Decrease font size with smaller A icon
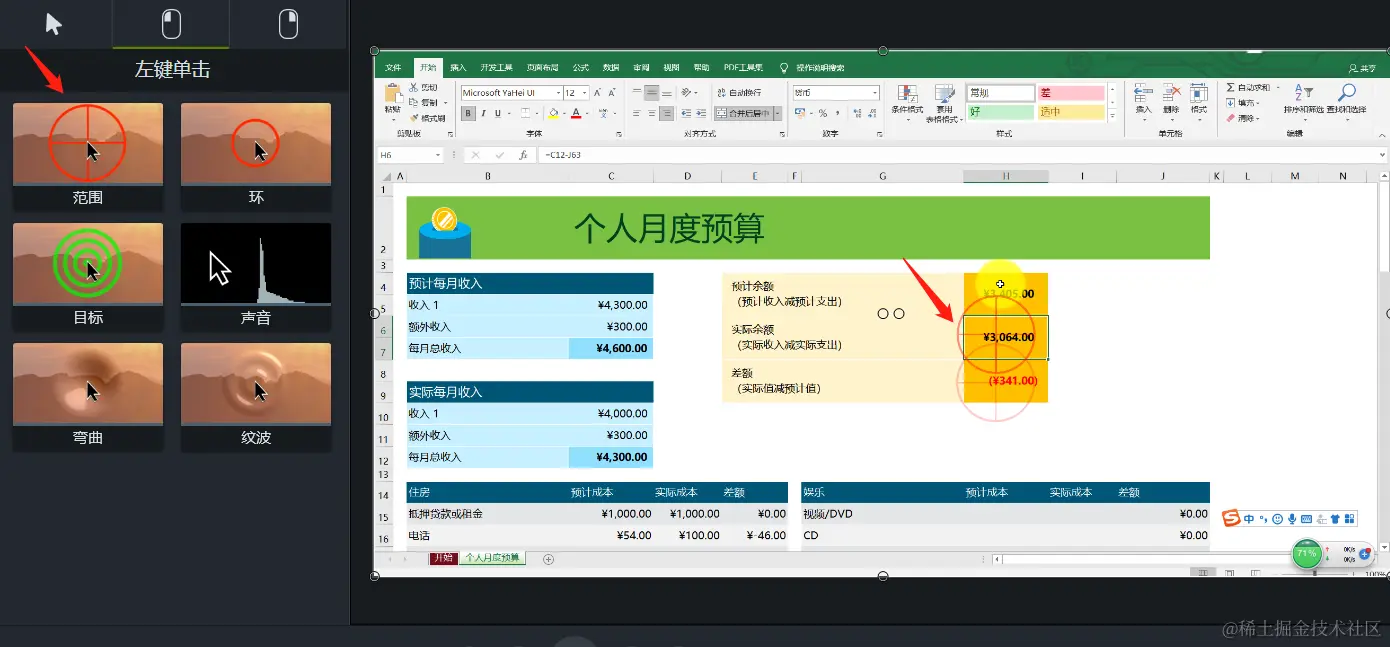Image resolution: width=1390 pixels, height=647 pixels. 612,93
